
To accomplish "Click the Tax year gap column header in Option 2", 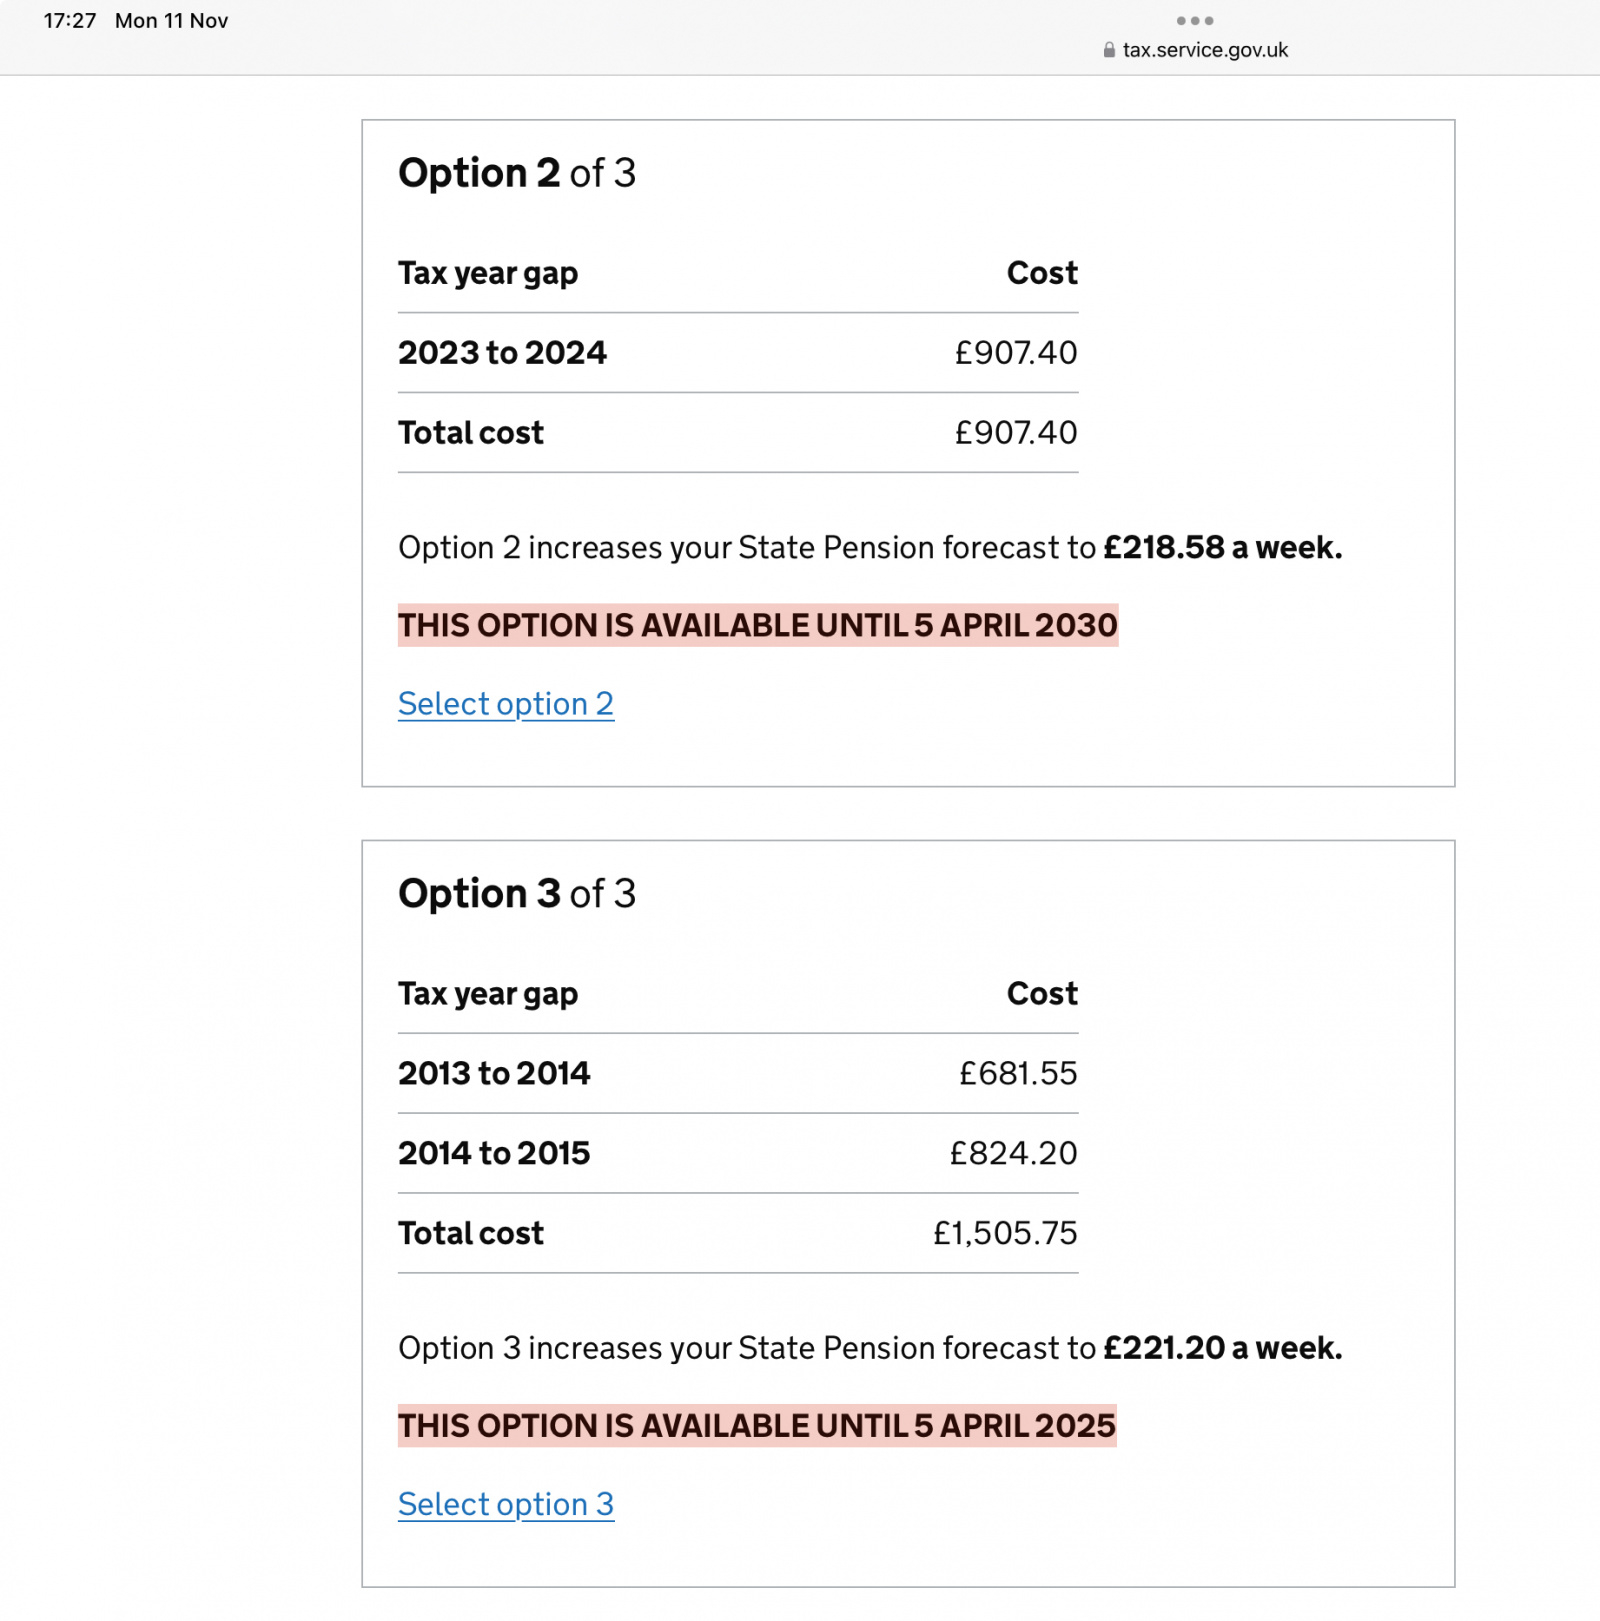I will [488, 272].
